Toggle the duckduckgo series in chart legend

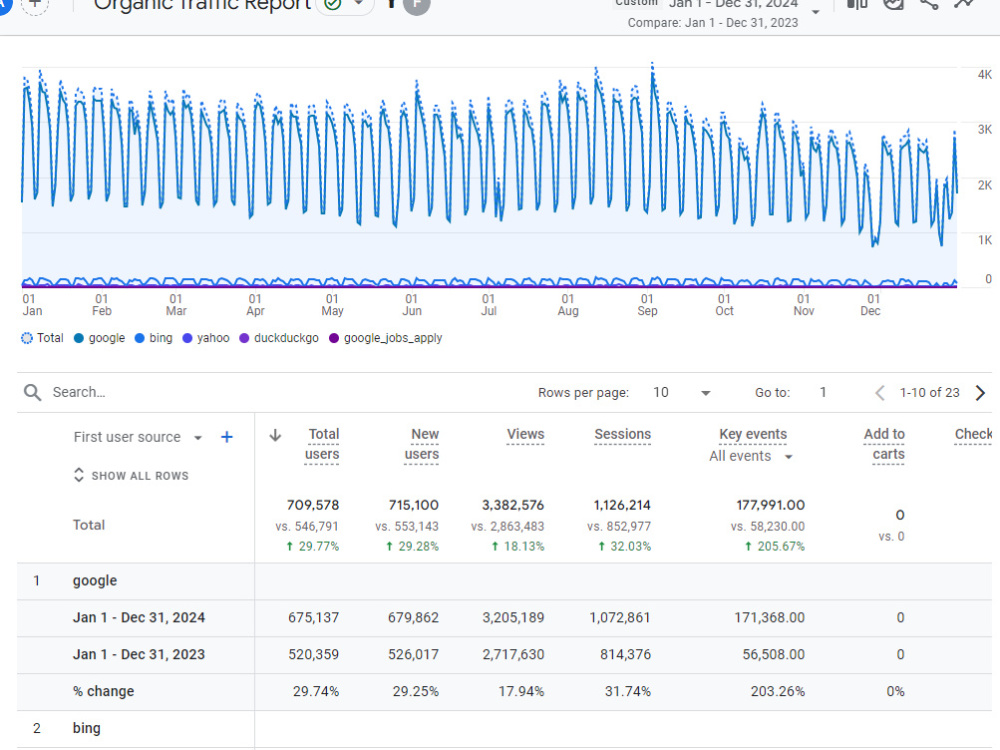point(279,338)
